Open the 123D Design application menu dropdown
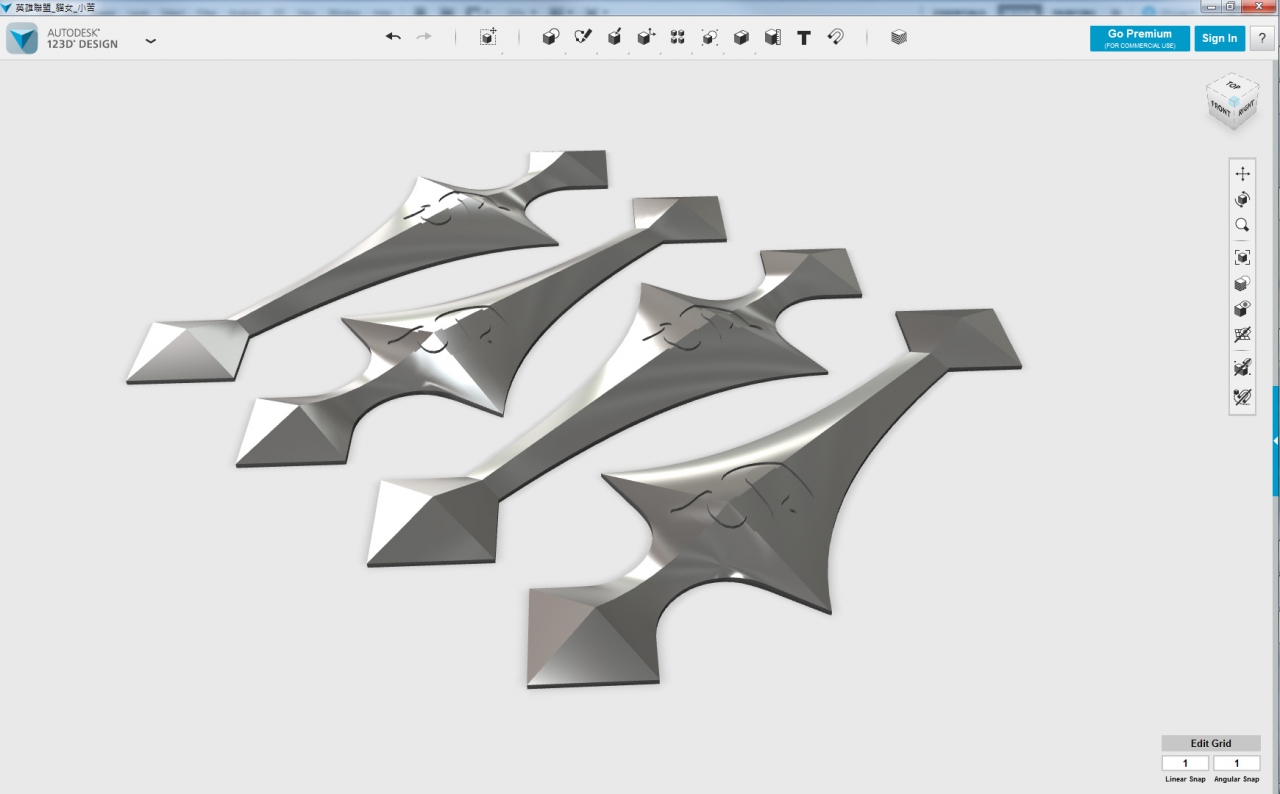Image resolution: width=1280 pixels, height=794 pixels. pyautogui.click(x=151, y=41)
